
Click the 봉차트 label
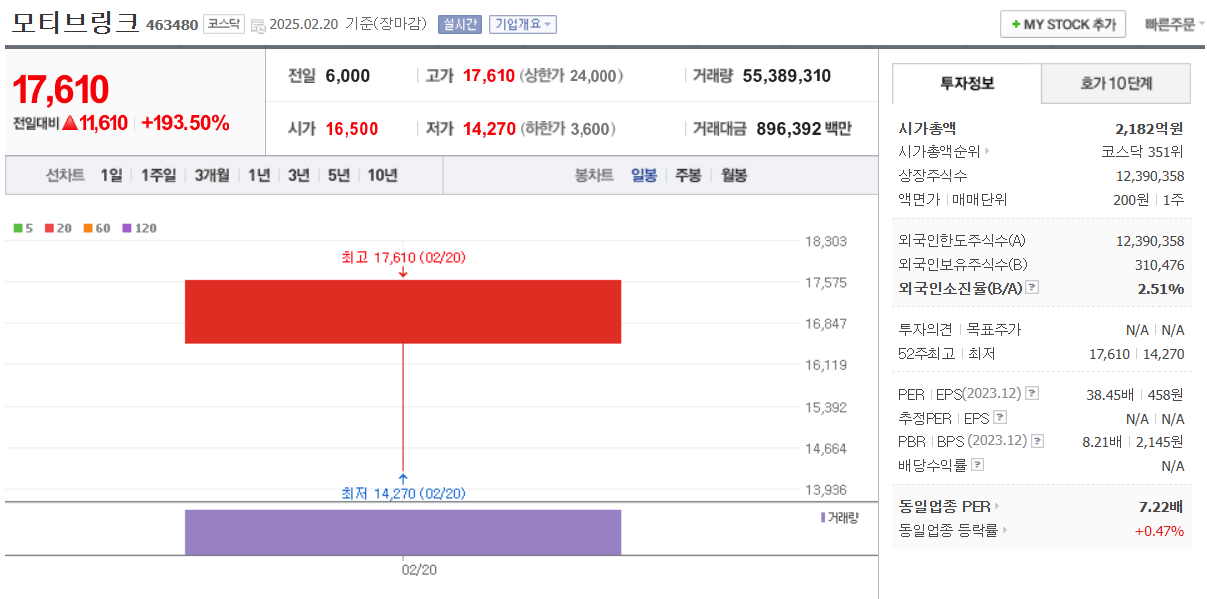point(594,175)
